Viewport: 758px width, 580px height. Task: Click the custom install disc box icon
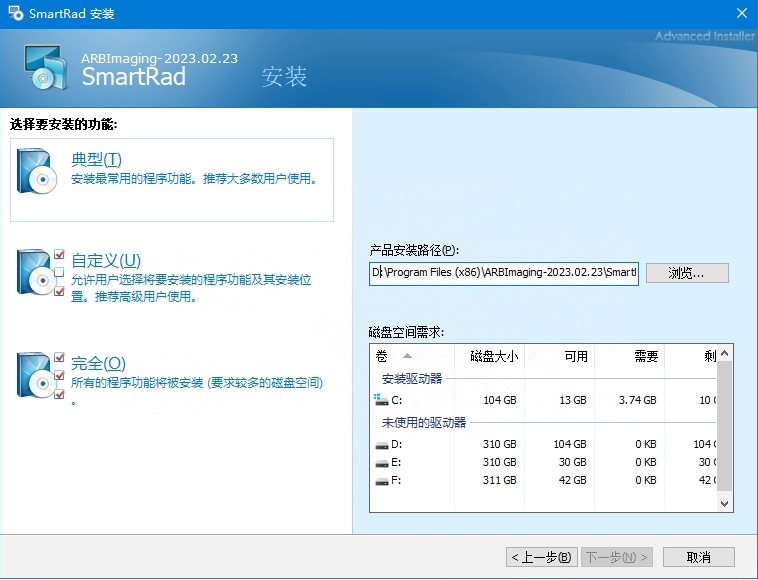click(x=41, y=272)
